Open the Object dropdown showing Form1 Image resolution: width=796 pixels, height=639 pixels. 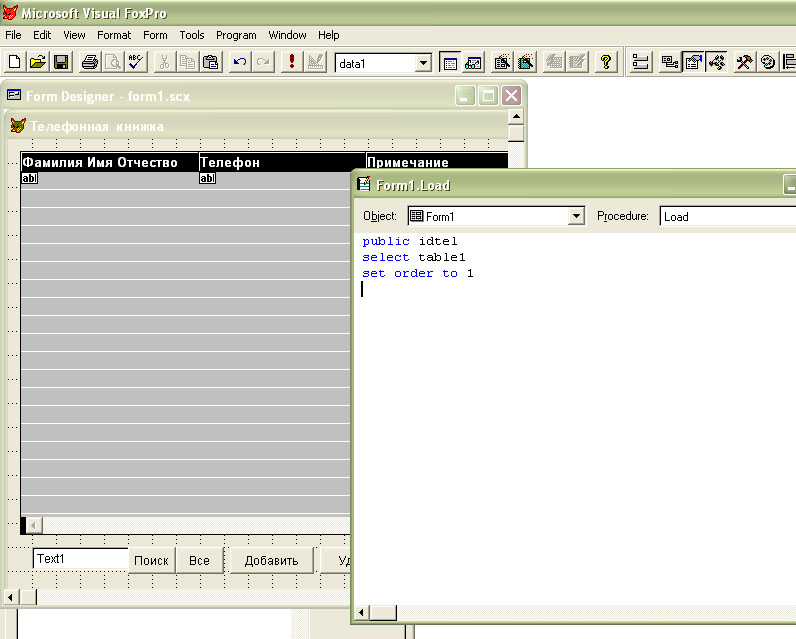click(576, 216)
